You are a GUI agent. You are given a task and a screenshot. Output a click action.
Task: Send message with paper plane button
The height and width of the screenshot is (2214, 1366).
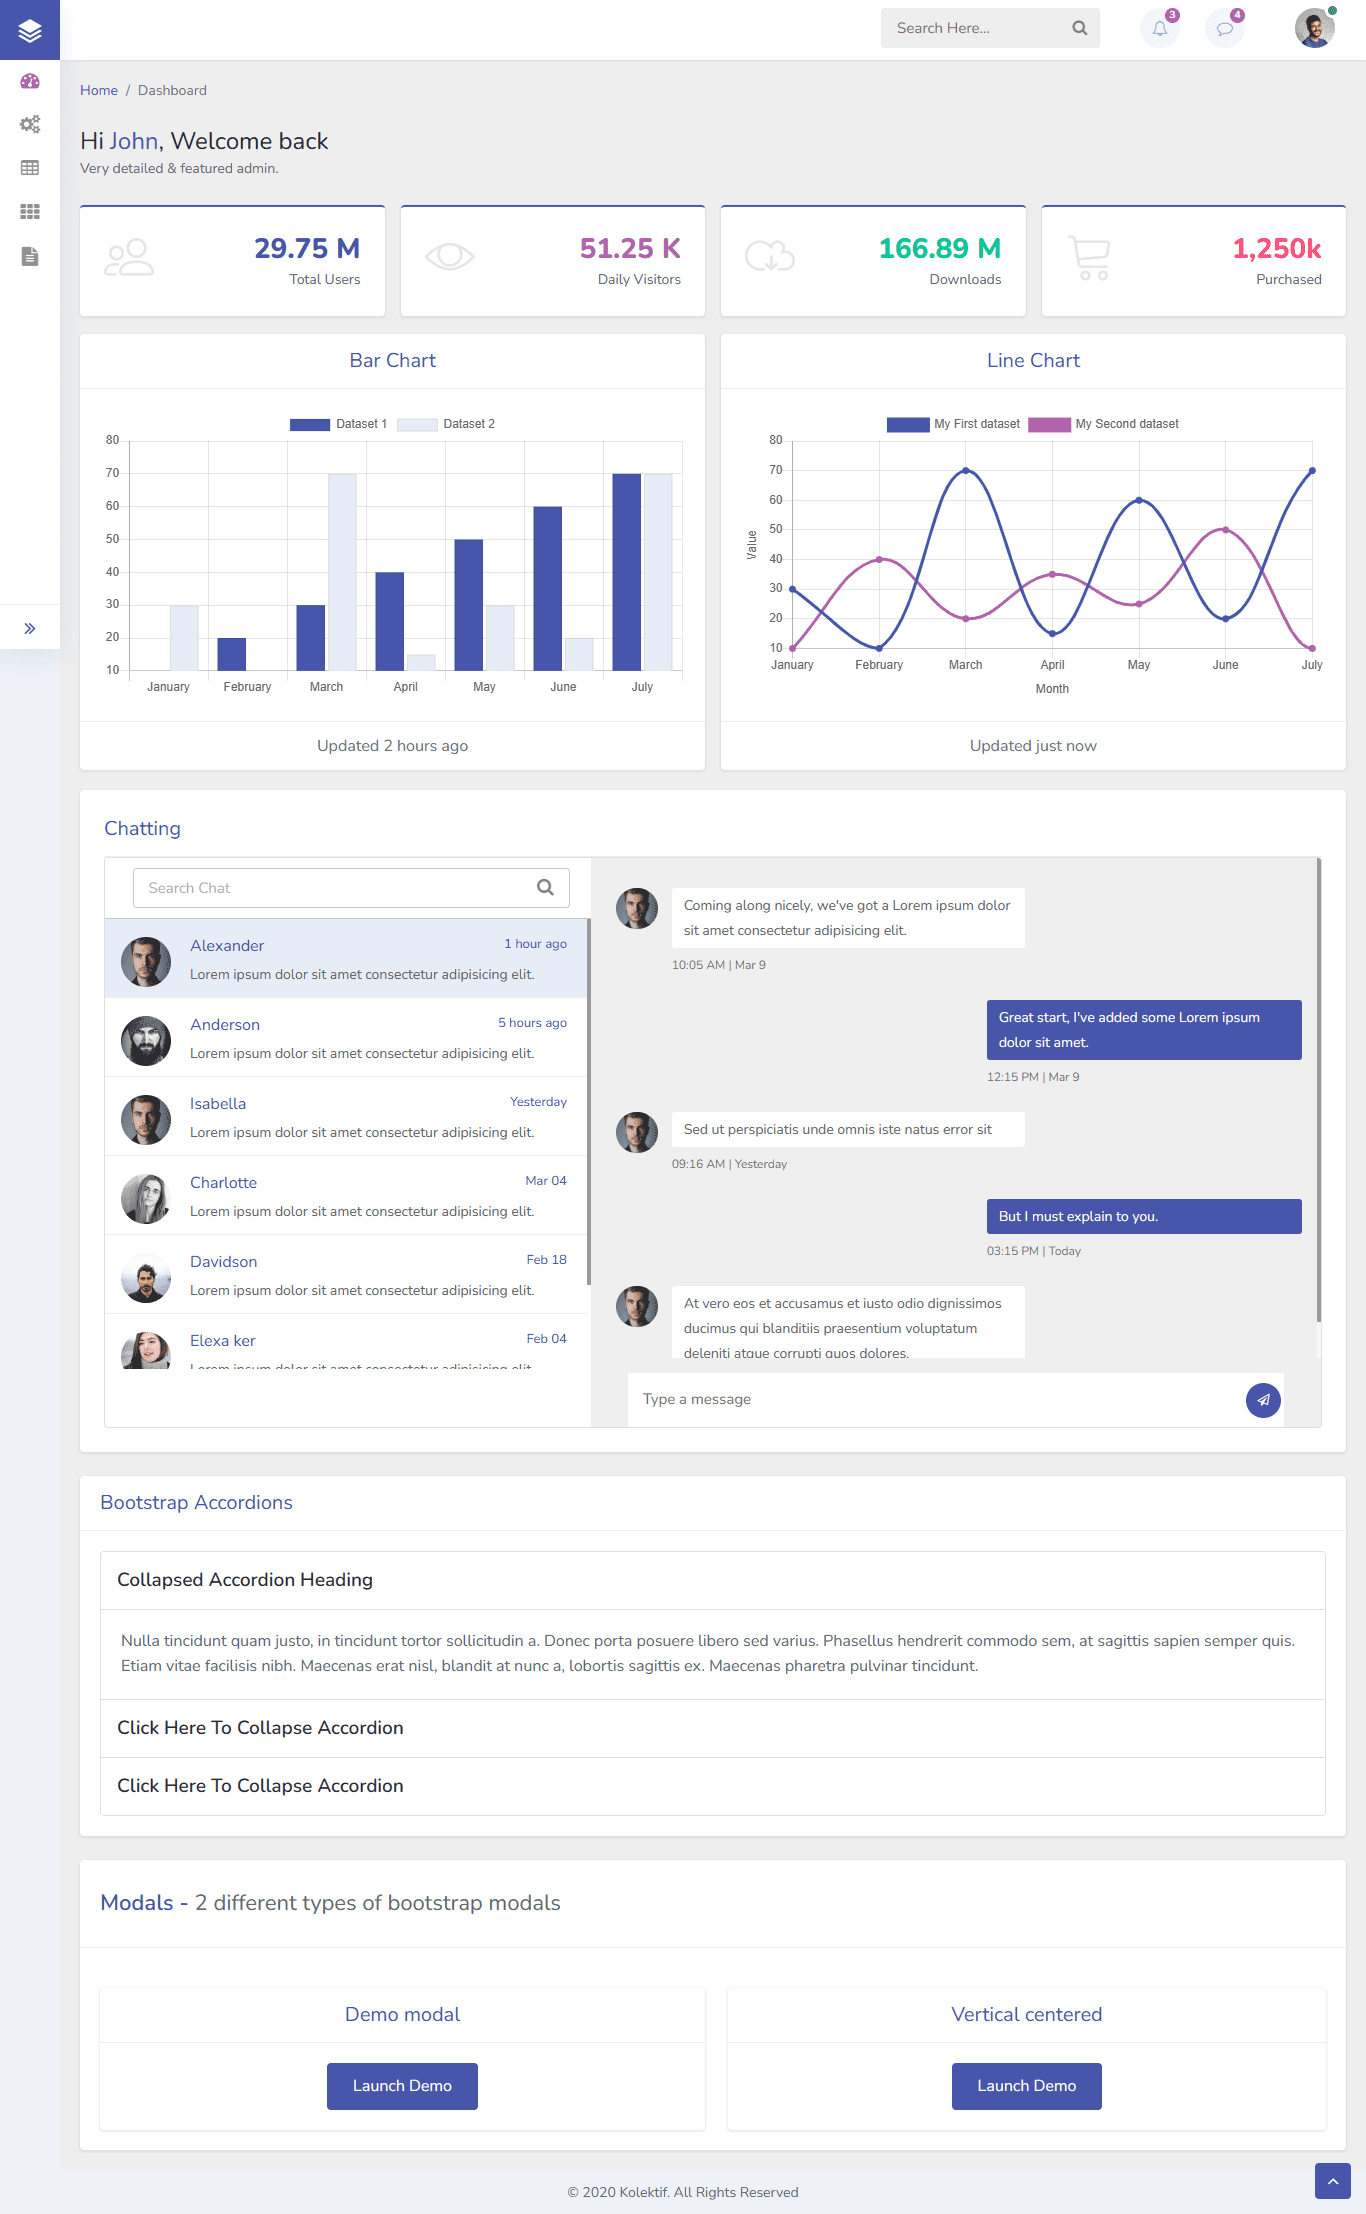[x=1263, y=1400]
